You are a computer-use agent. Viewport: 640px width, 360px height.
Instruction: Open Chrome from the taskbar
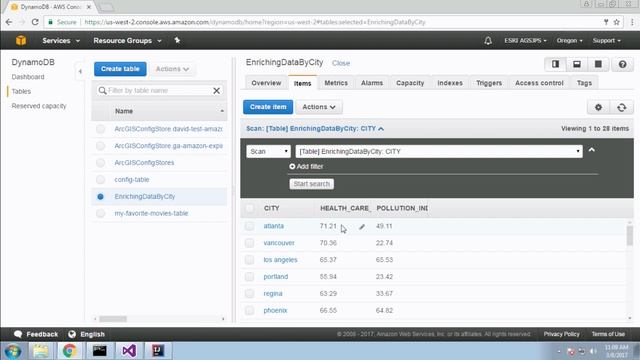coord(70,351)
